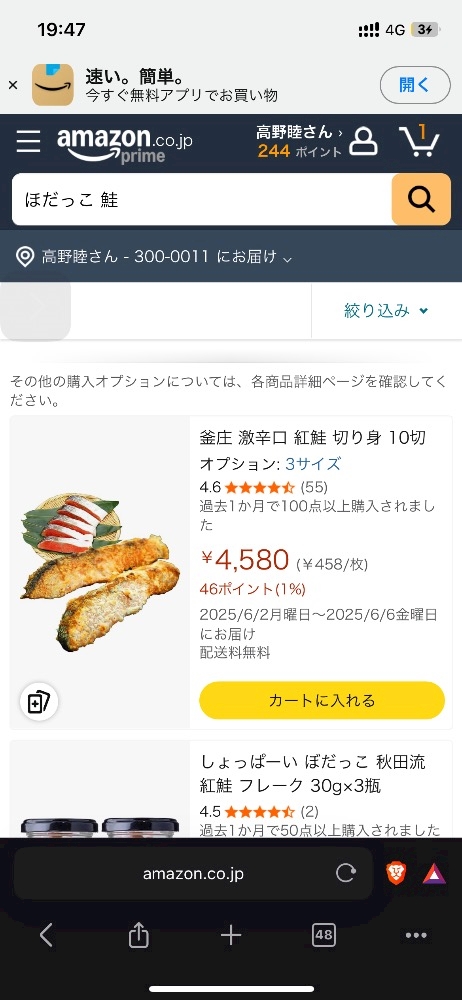The image size is (462, 1000).
Task: Open the browser share icon
Action: tap(138, 936)
